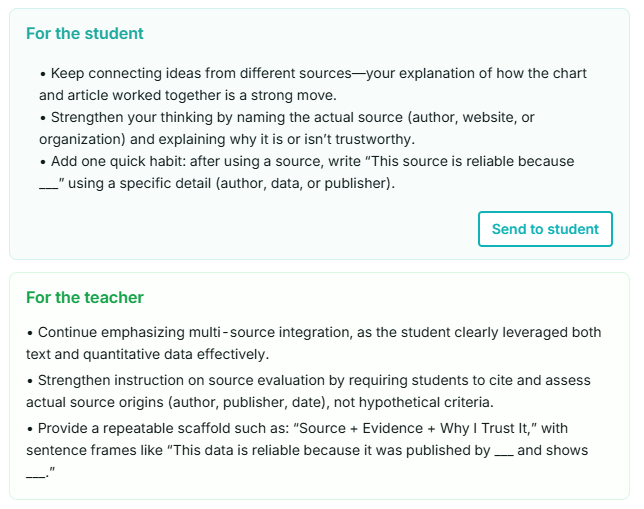644x509 pixels.
Task: Click the teacher bullet starting Provide a repeatable scaffold
Action: [307, 450]
